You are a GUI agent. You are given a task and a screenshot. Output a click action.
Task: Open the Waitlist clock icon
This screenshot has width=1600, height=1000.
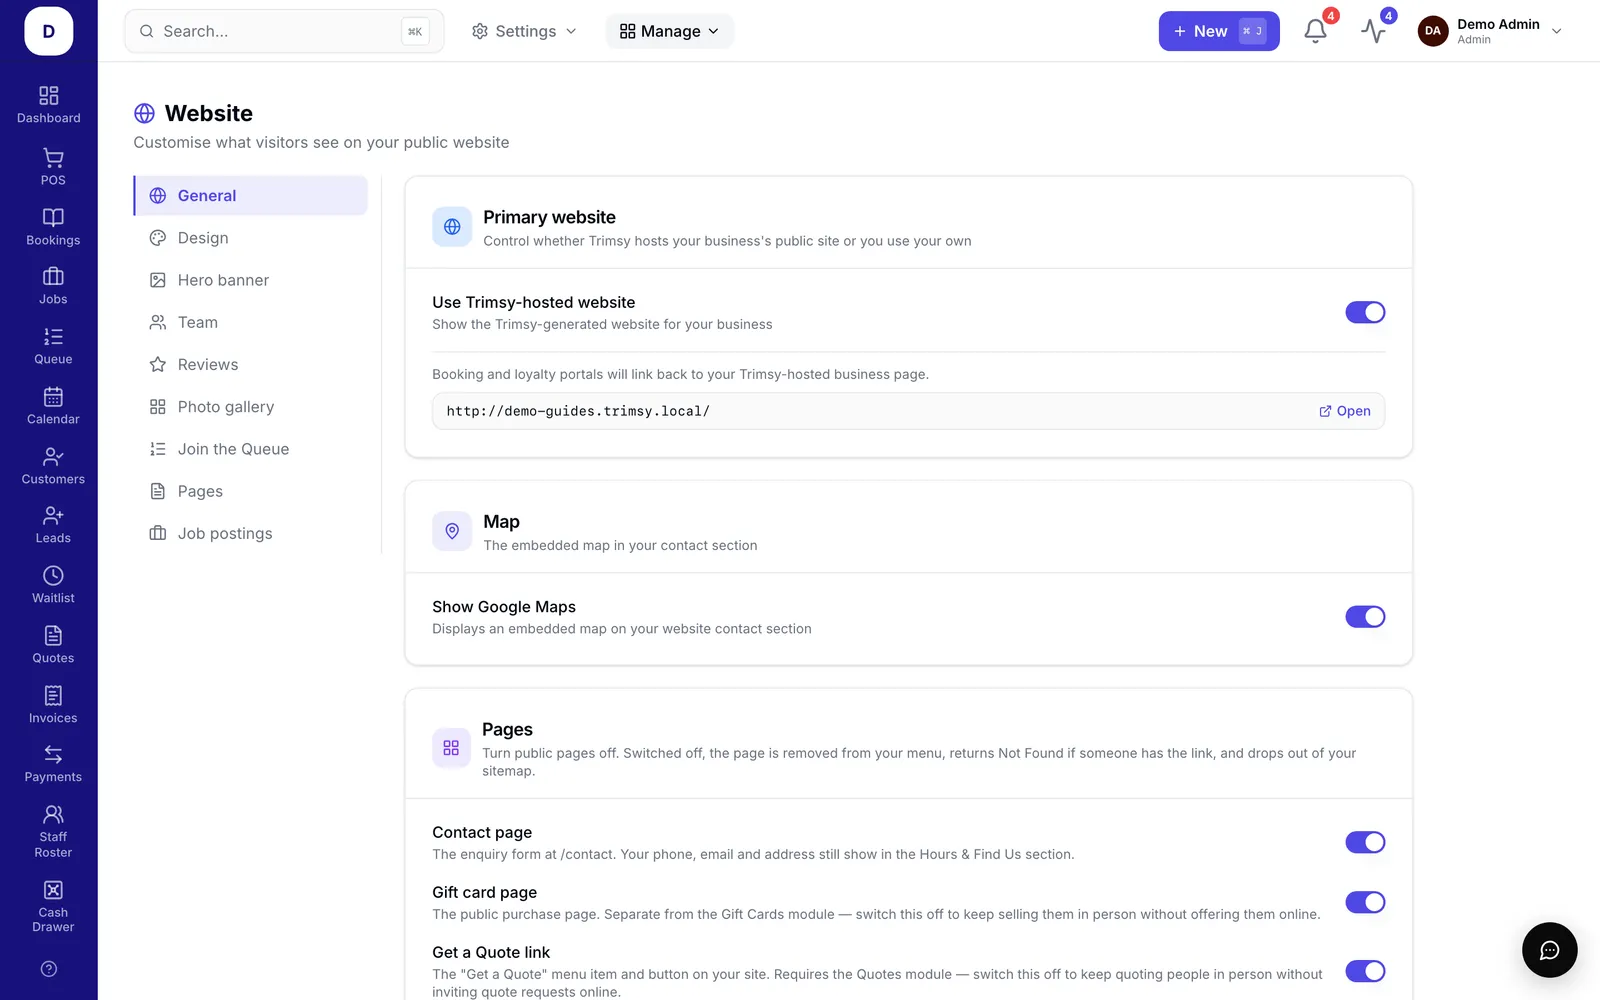[x=53, y=576]
